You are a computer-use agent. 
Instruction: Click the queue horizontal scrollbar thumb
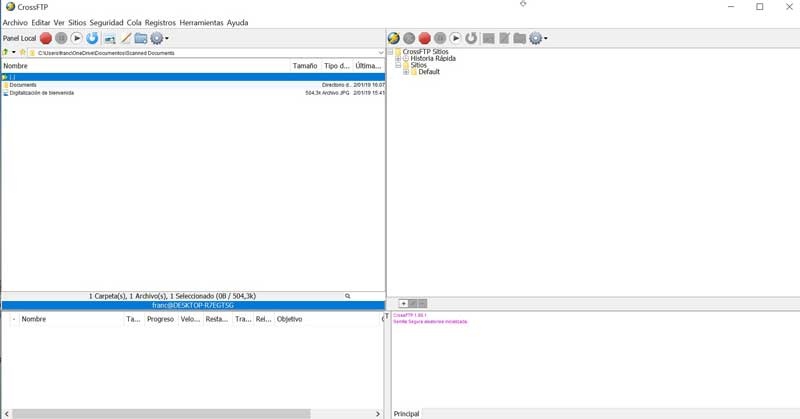point(161,414)
